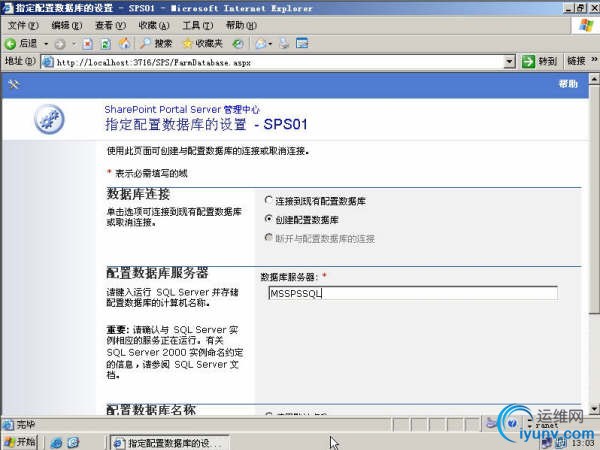Click the vertical scrollbar thumb
The image size is (600, 450).
point(594,199)
